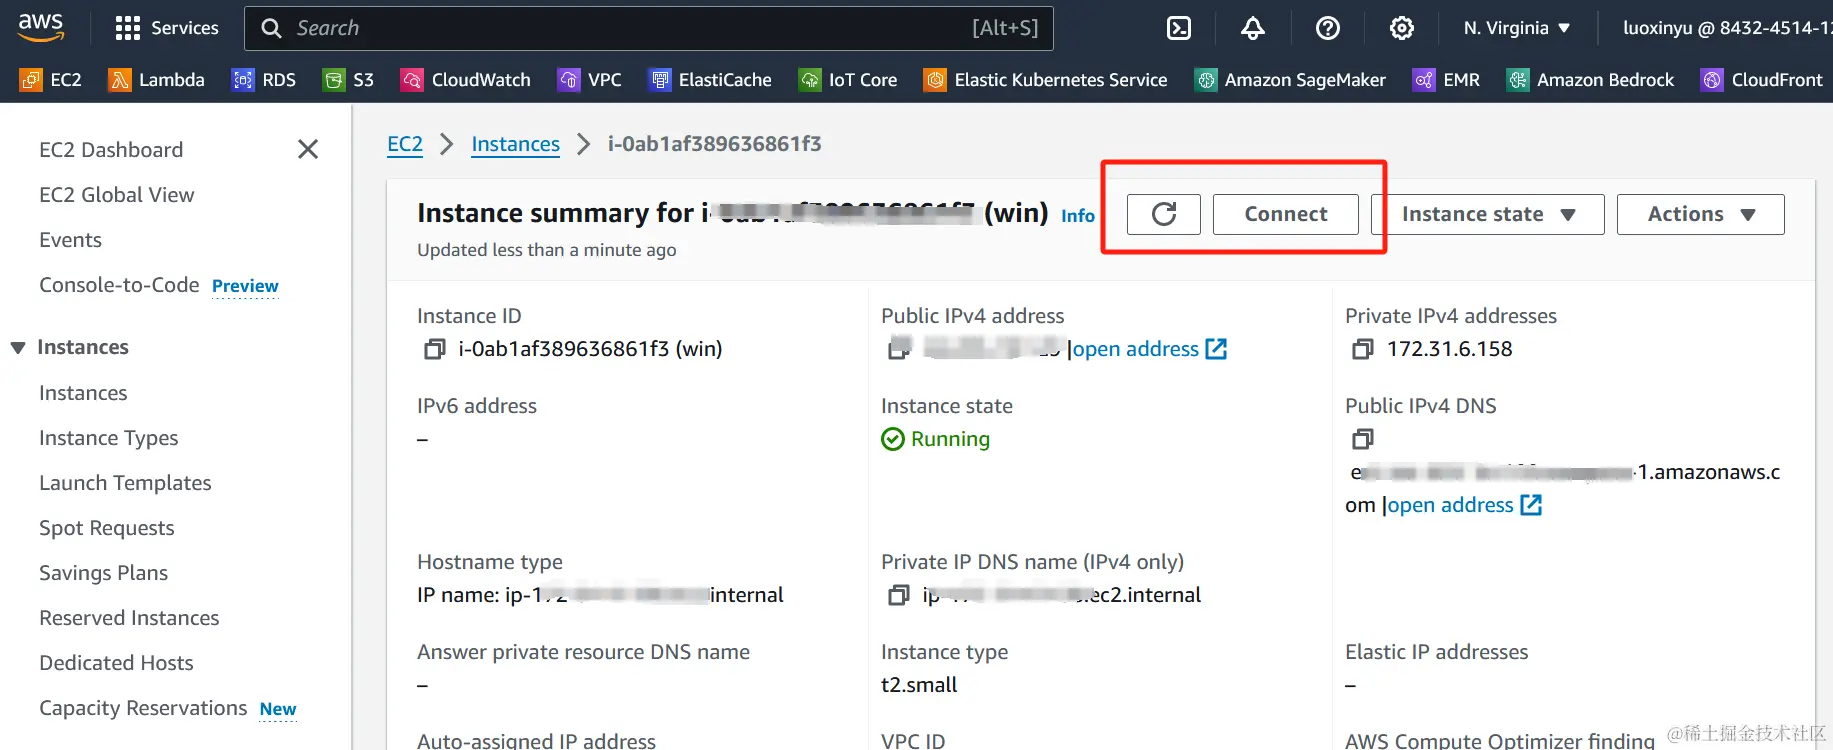Open Console-to-Code Preview in sidebar
Image resolution: width=1833 pixels, height=750 pixels.
159,285
